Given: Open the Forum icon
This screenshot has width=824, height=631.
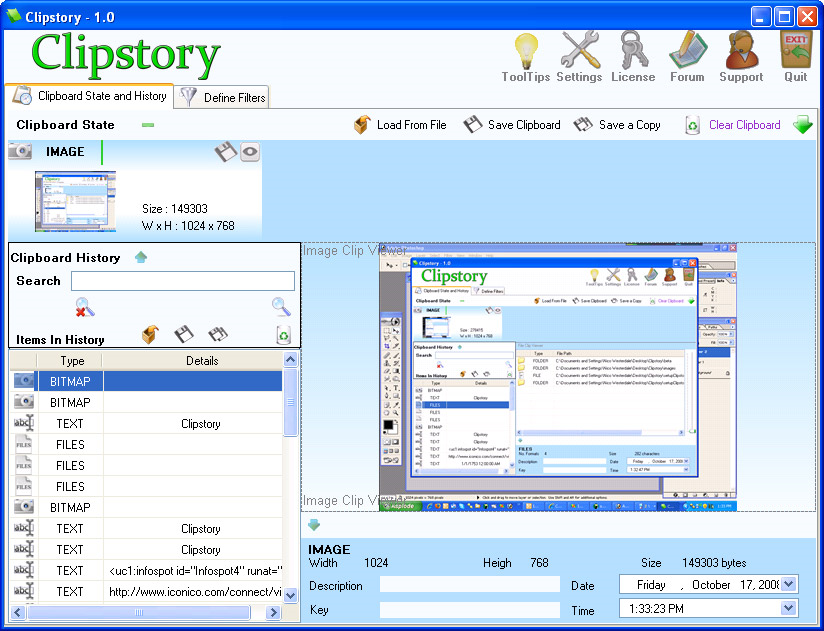Looking at the screenshot, I should click(687, 50).
